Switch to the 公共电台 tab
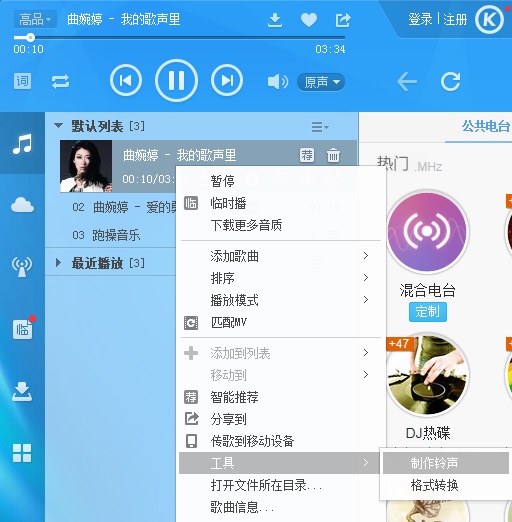 486,126
